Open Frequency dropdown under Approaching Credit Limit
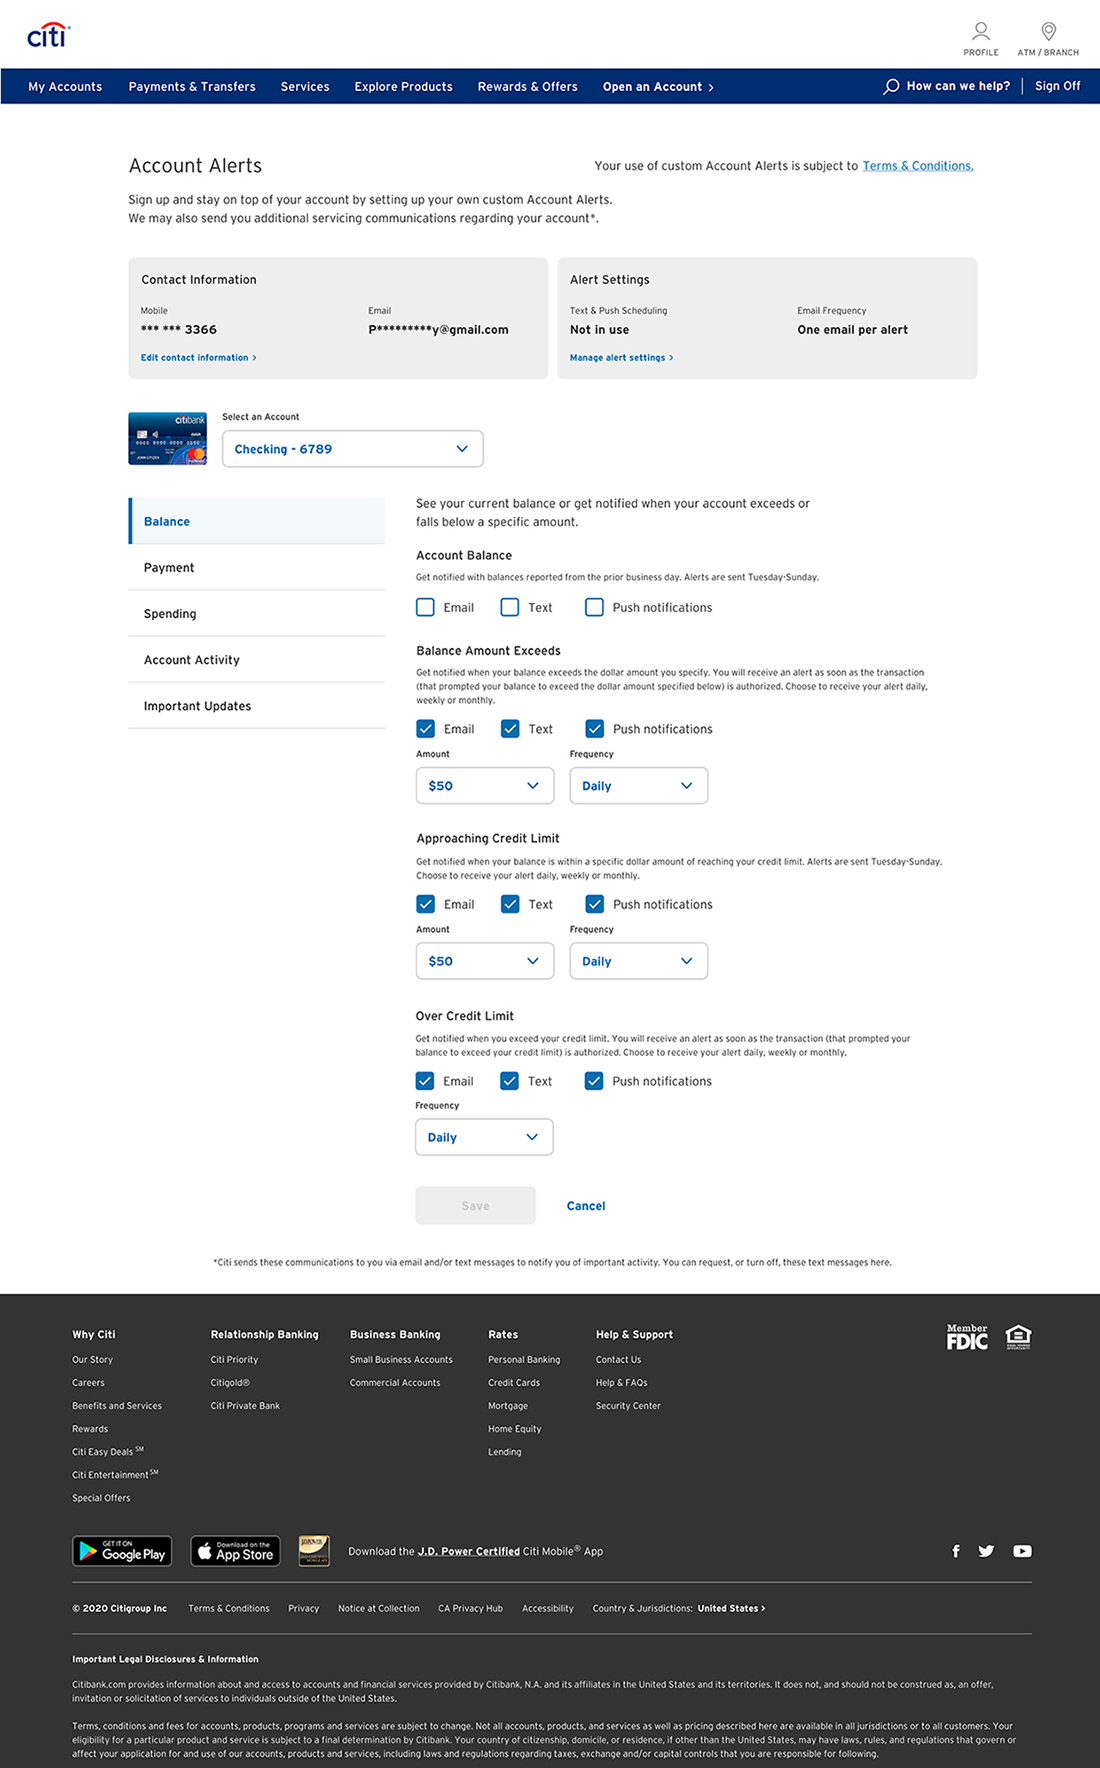Screen dimensions: 1100x1768 pyautogui.click(x=639, y=961)
